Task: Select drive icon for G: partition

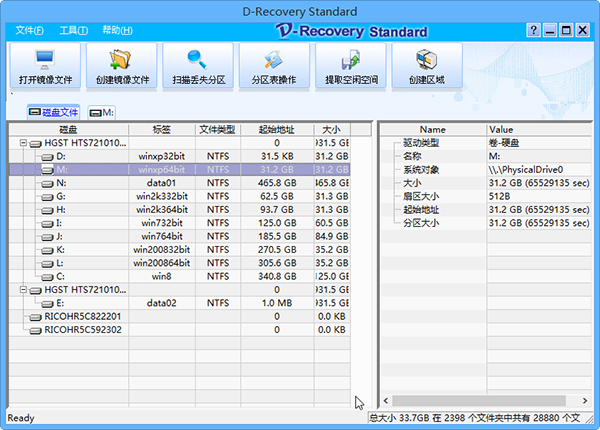Action: [47, 197]
